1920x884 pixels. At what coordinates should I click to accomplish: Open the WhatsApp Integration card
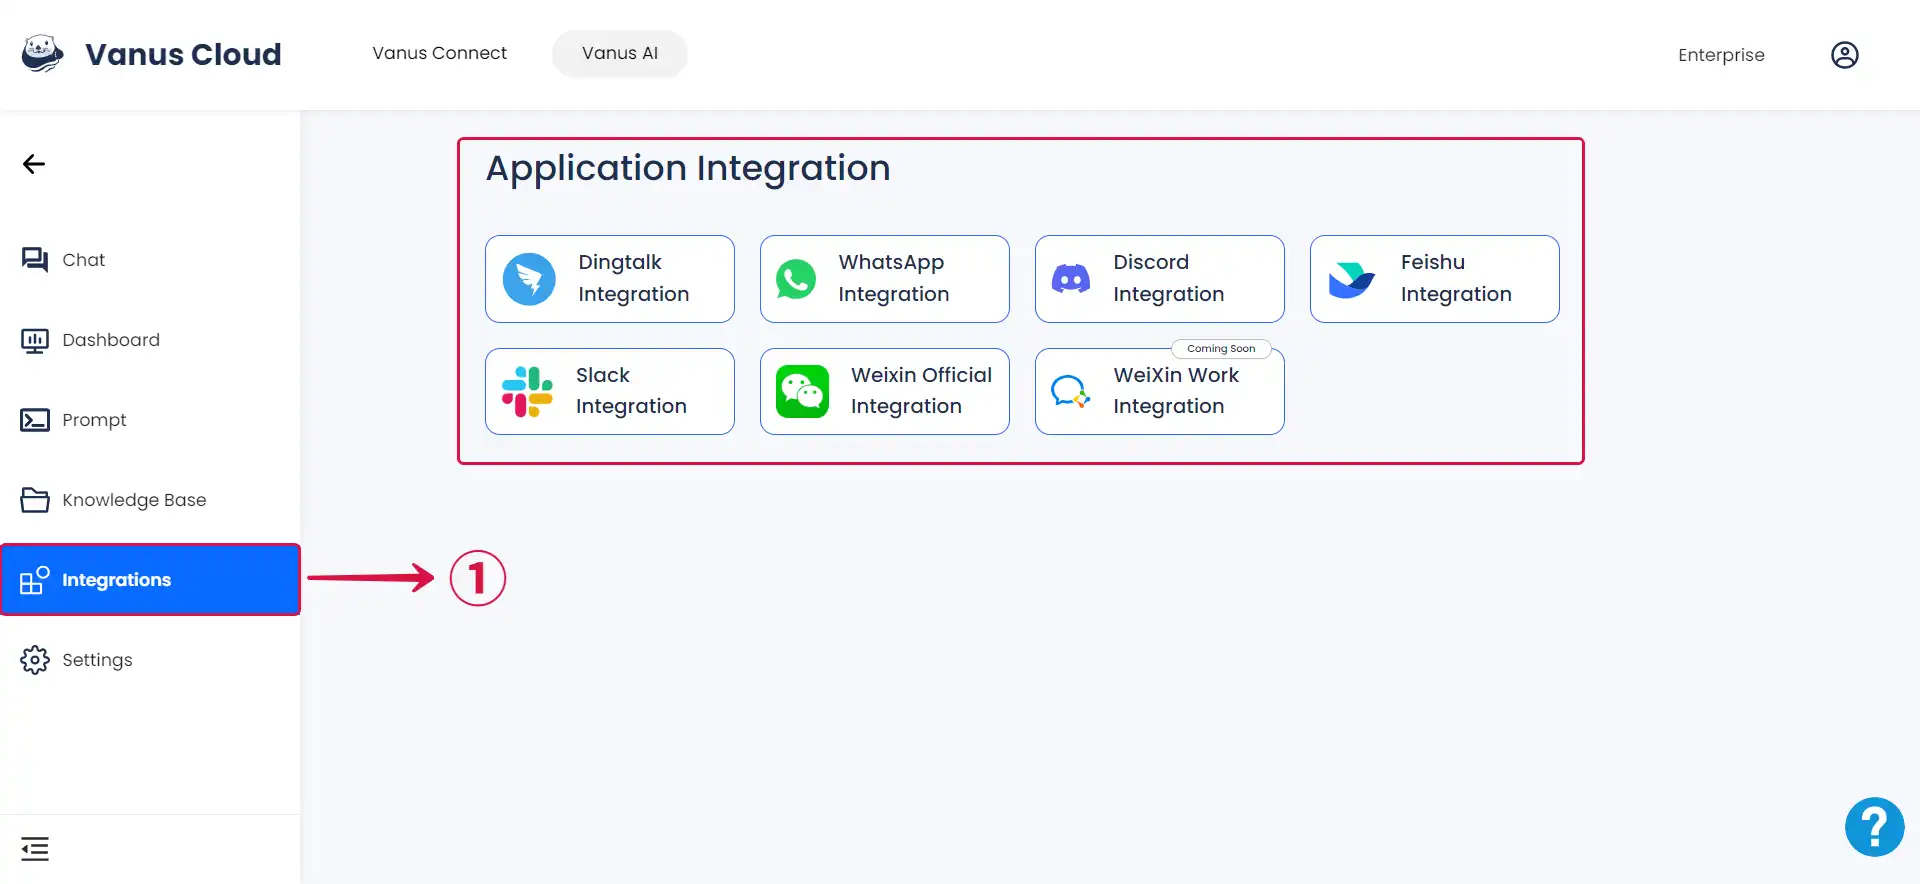[x=885, y=279]
